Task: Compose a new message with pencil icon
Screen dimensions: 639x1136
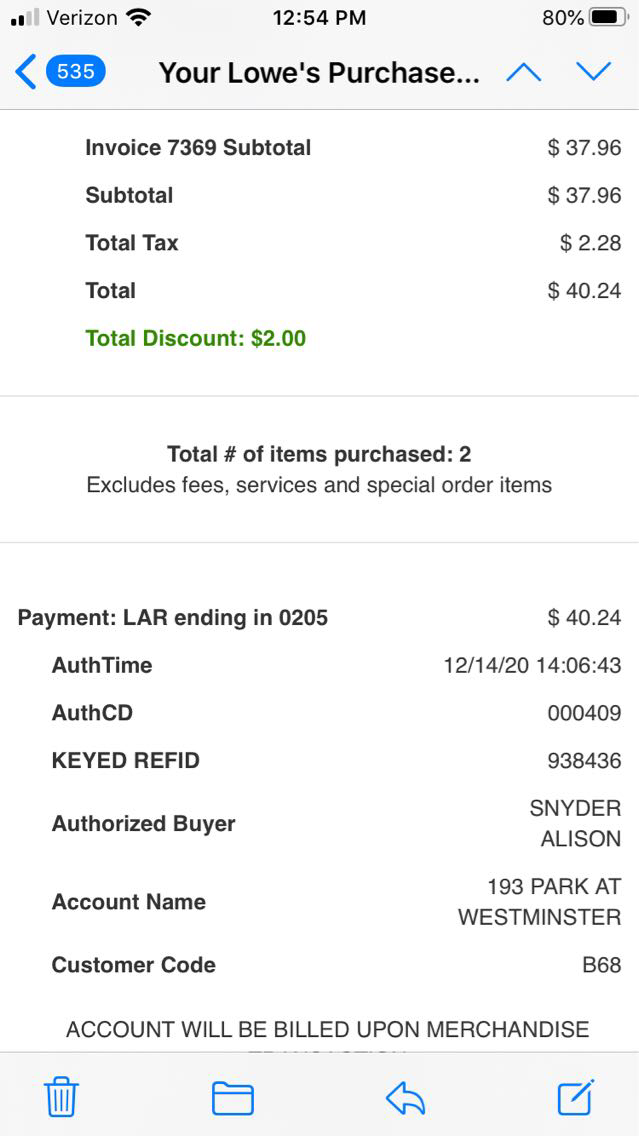Action: 576,1097
